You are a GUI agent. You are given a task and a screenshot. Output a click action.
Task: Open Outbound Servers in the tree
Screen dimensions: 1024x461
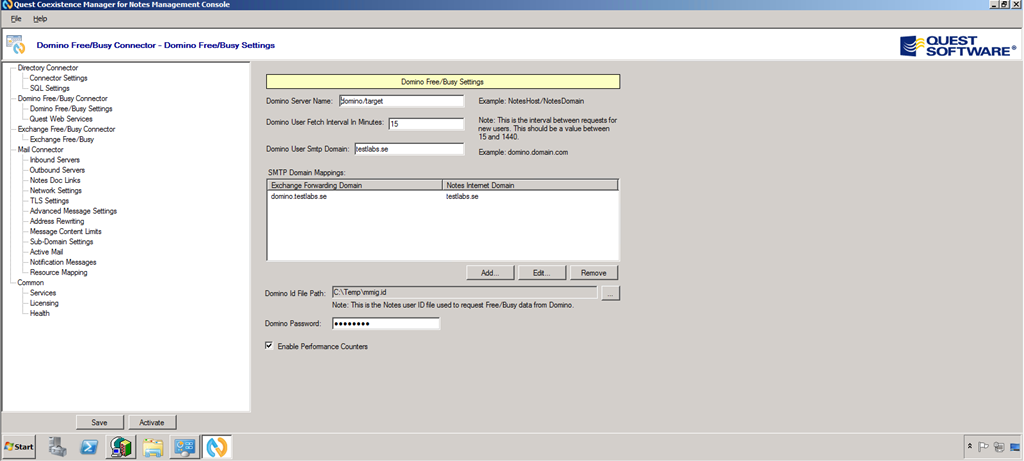click(x=57, y=170)
